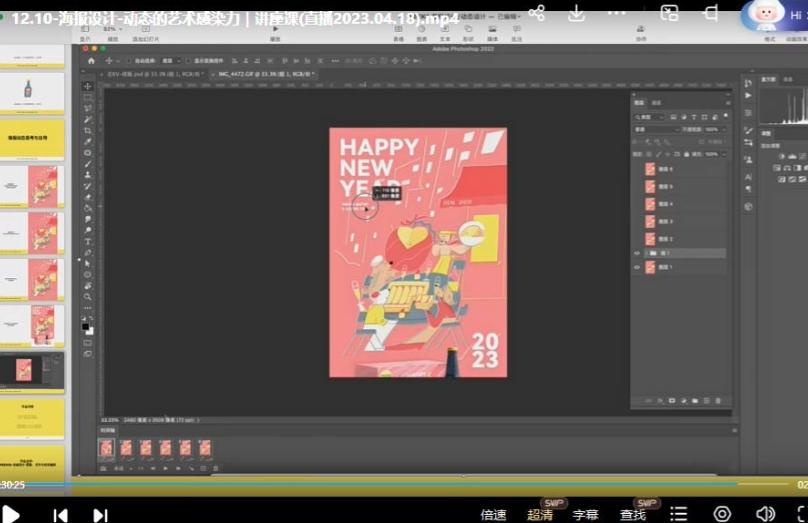This screenshot has width=808, height=523.
Task: Click the share icon in video header
Action: pos(537,13)
